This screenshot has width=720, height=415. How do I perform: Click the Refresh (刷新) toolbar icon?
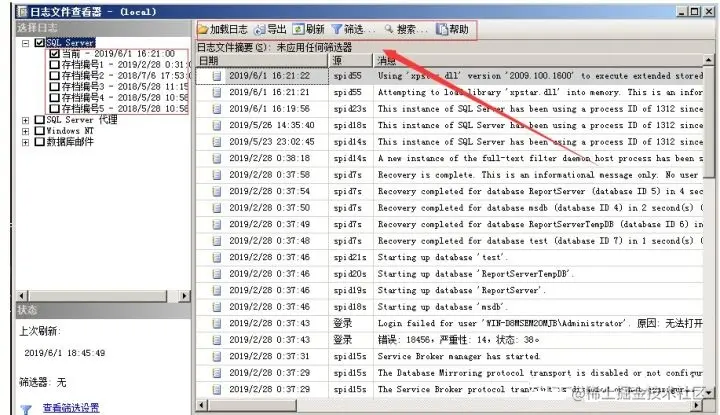coord(298,29)
